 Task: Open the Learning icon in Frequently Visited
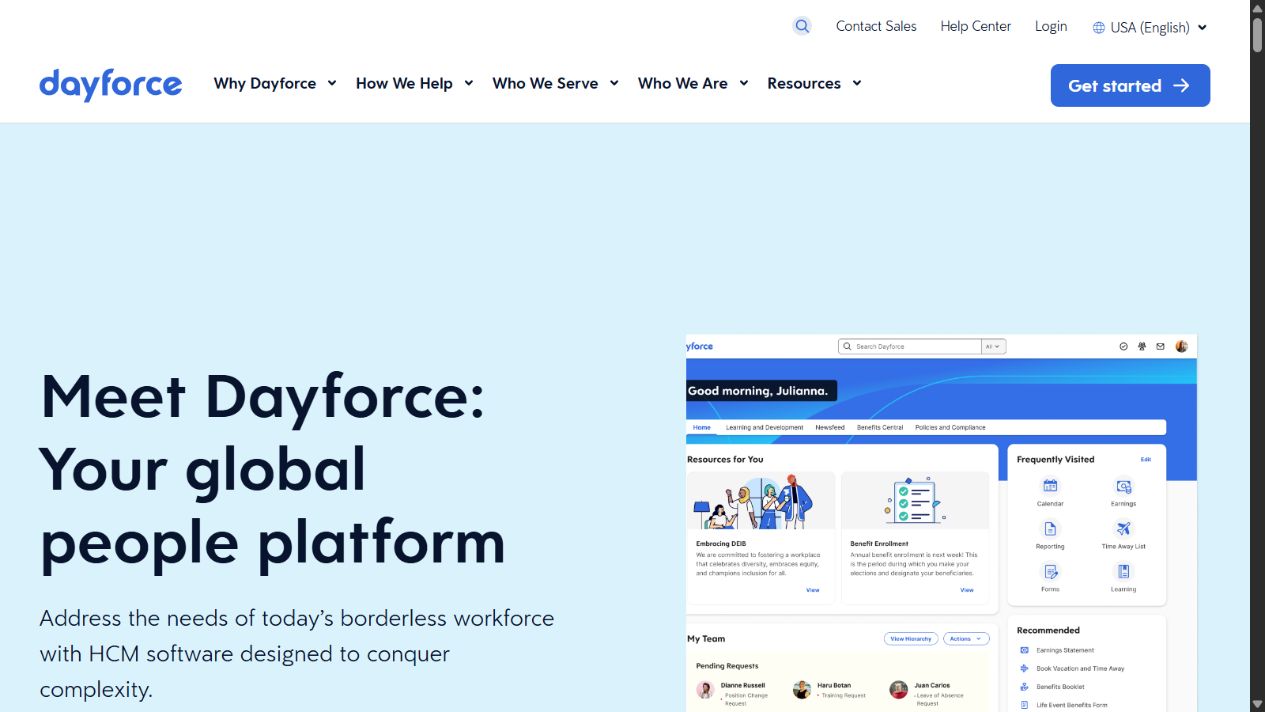[1123, 572]
